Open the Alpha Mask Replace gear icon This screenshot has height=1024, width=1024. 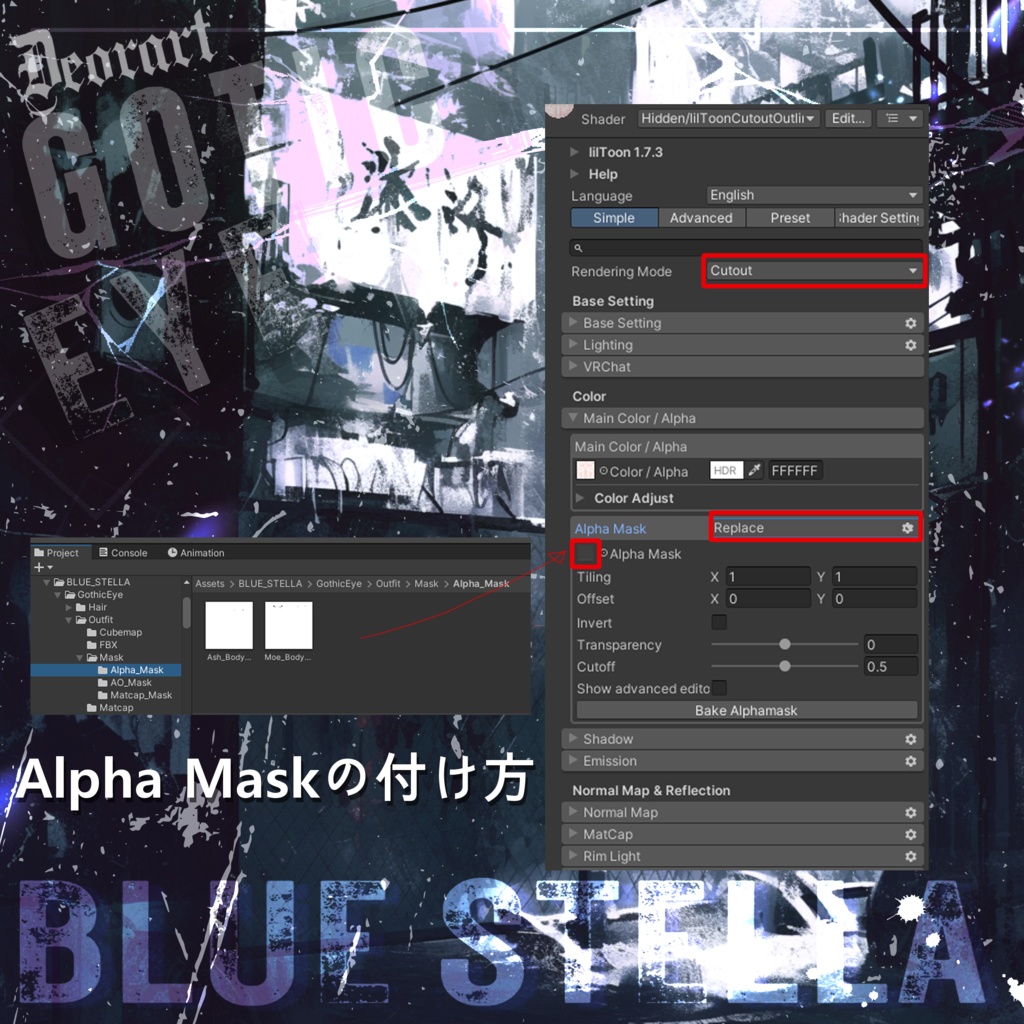(x=907, y=528)
